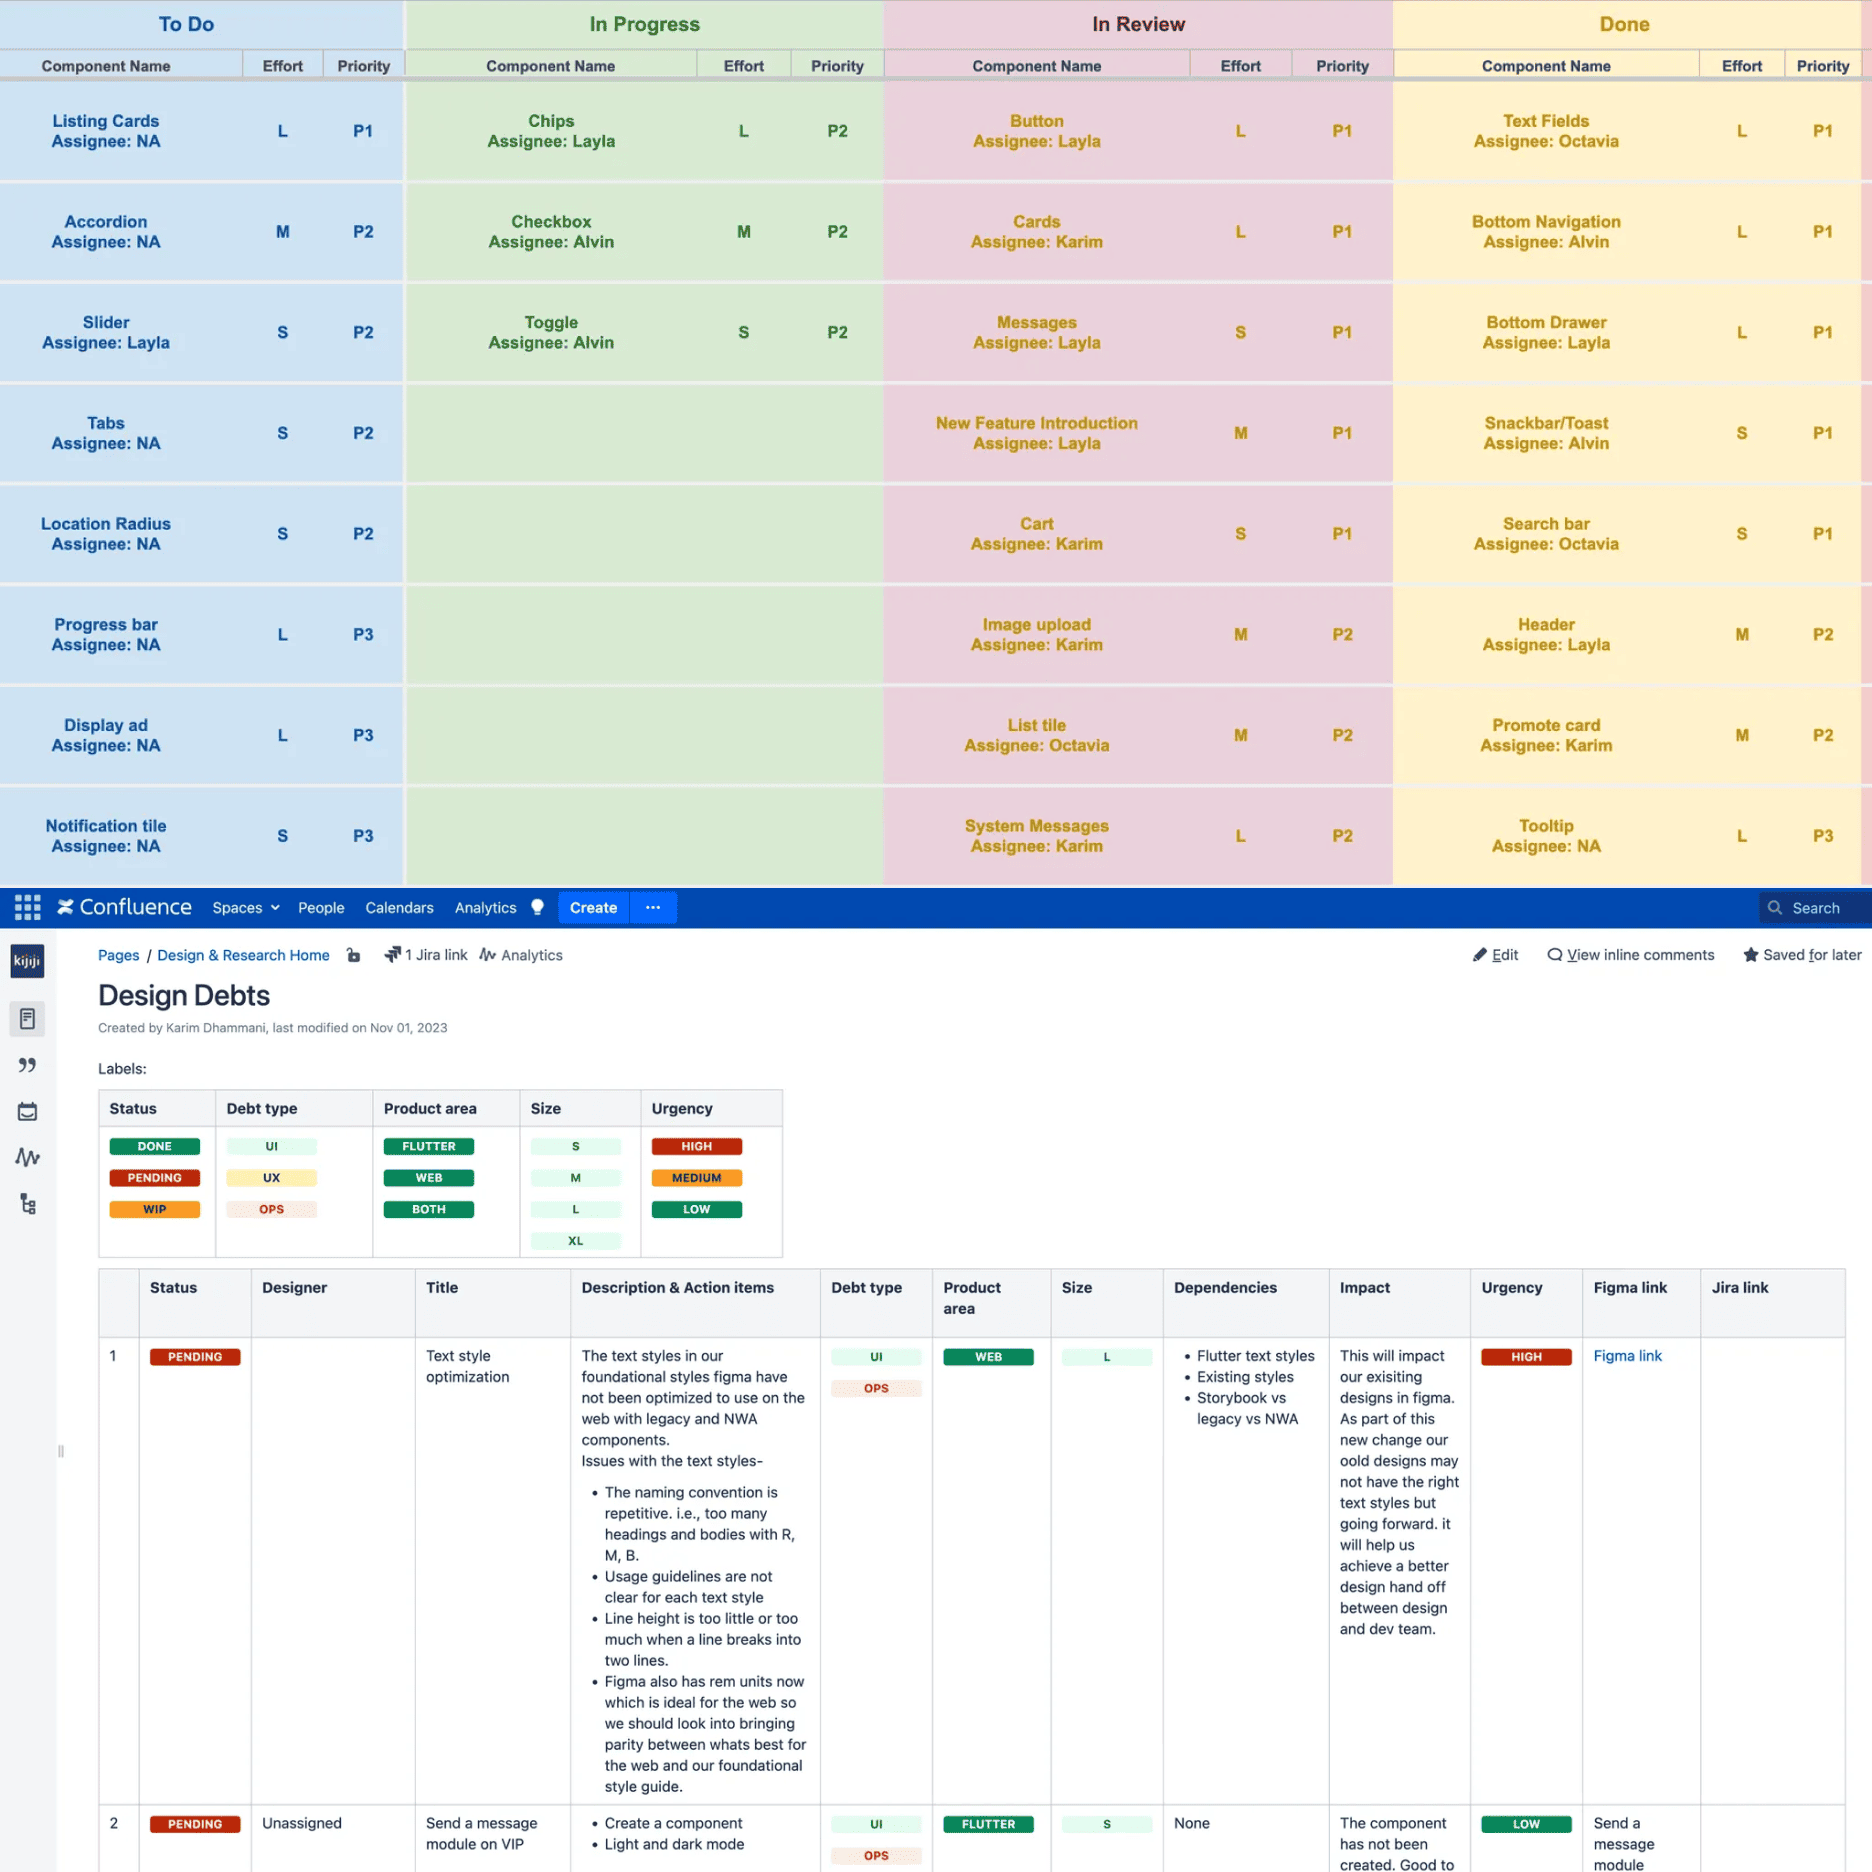Open the kijiji space logo in sidebar
This screenshot has width=1872, height=1872.
tap(27, 961)
